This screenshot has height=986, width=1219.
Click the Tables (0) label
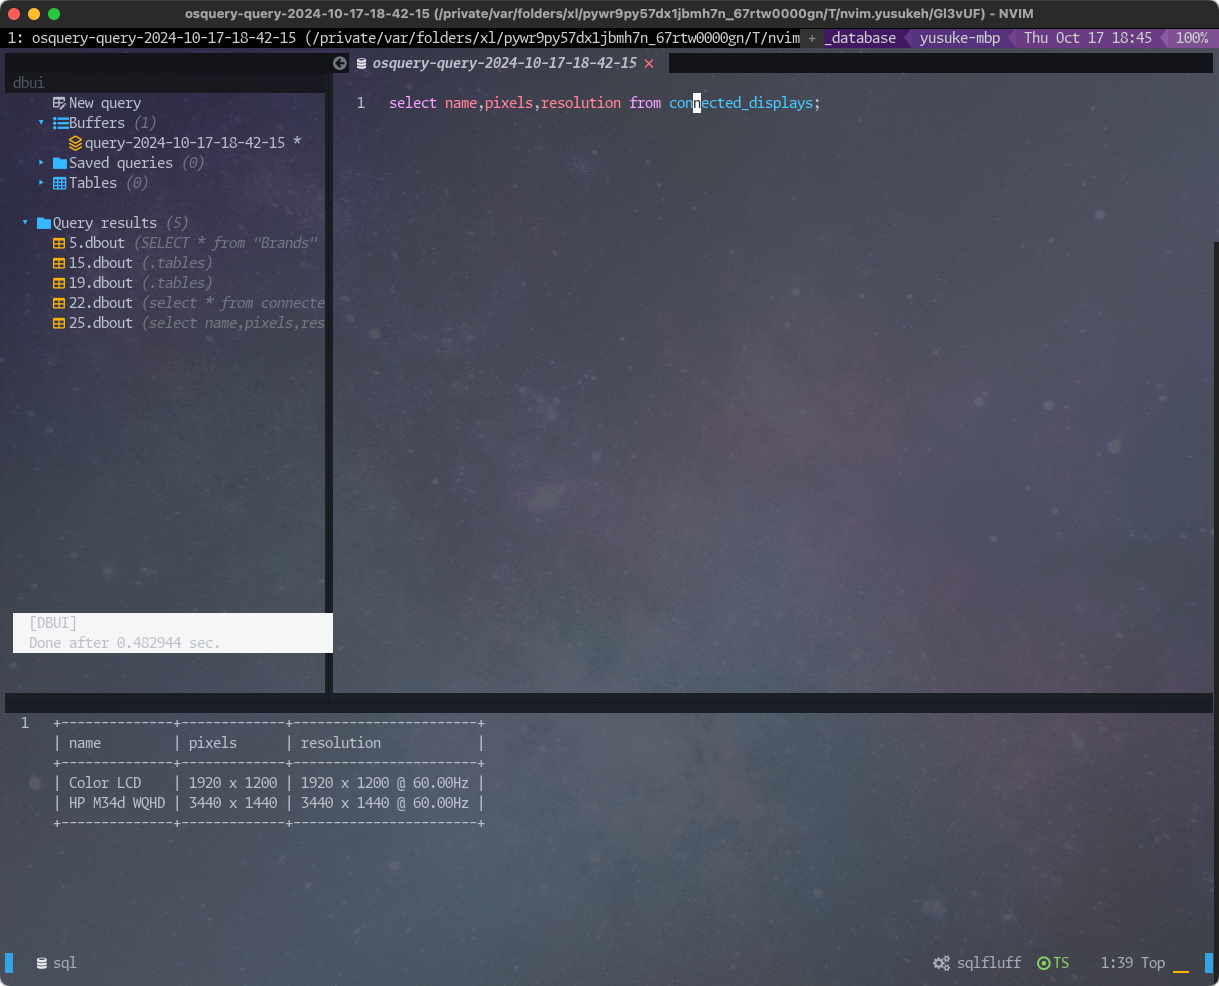[109, 183]
